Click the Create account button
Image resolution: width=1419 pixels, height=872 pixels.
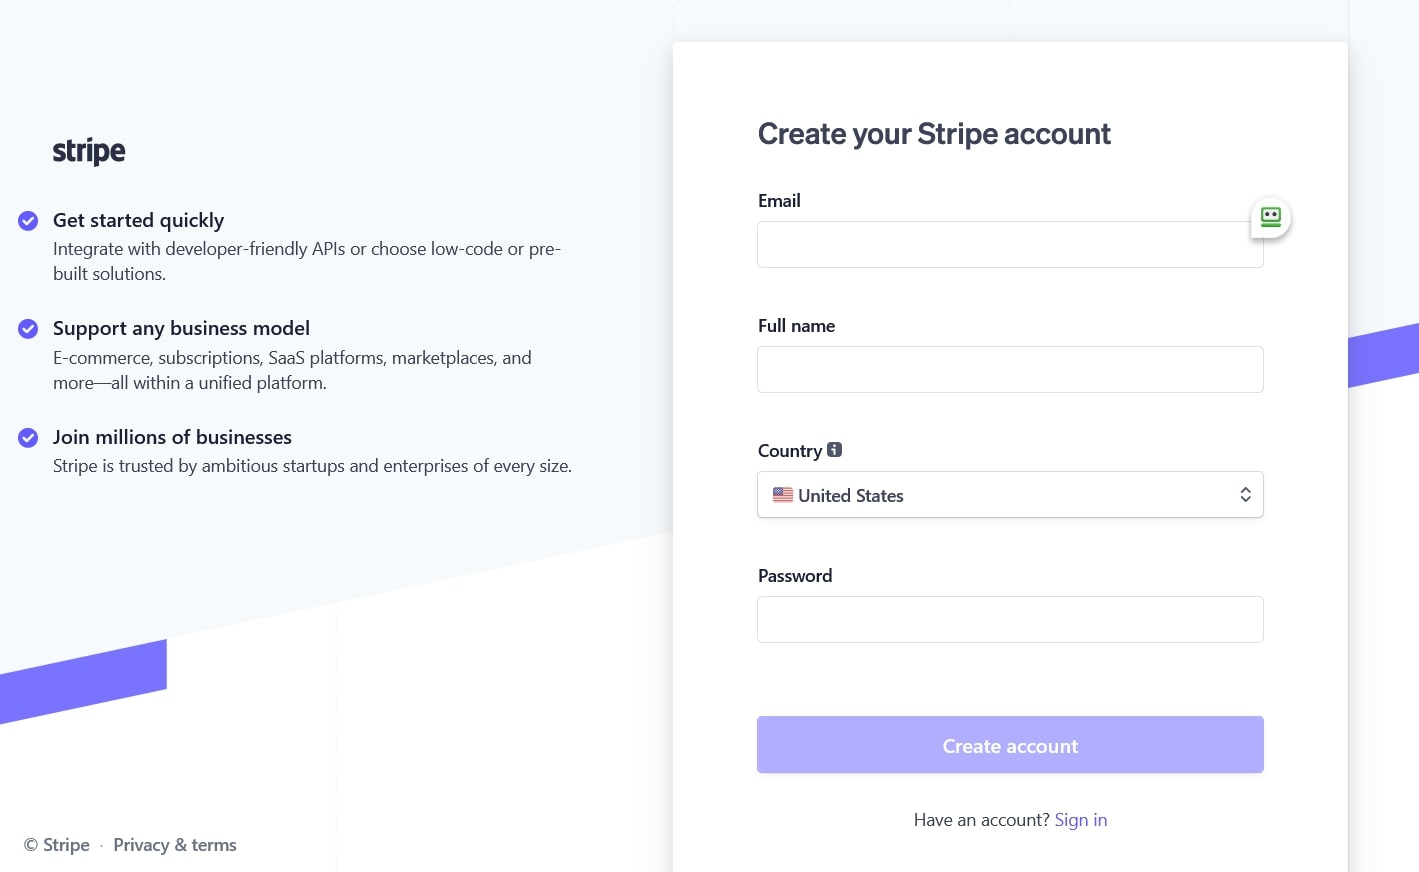(x=1010, y=744)
